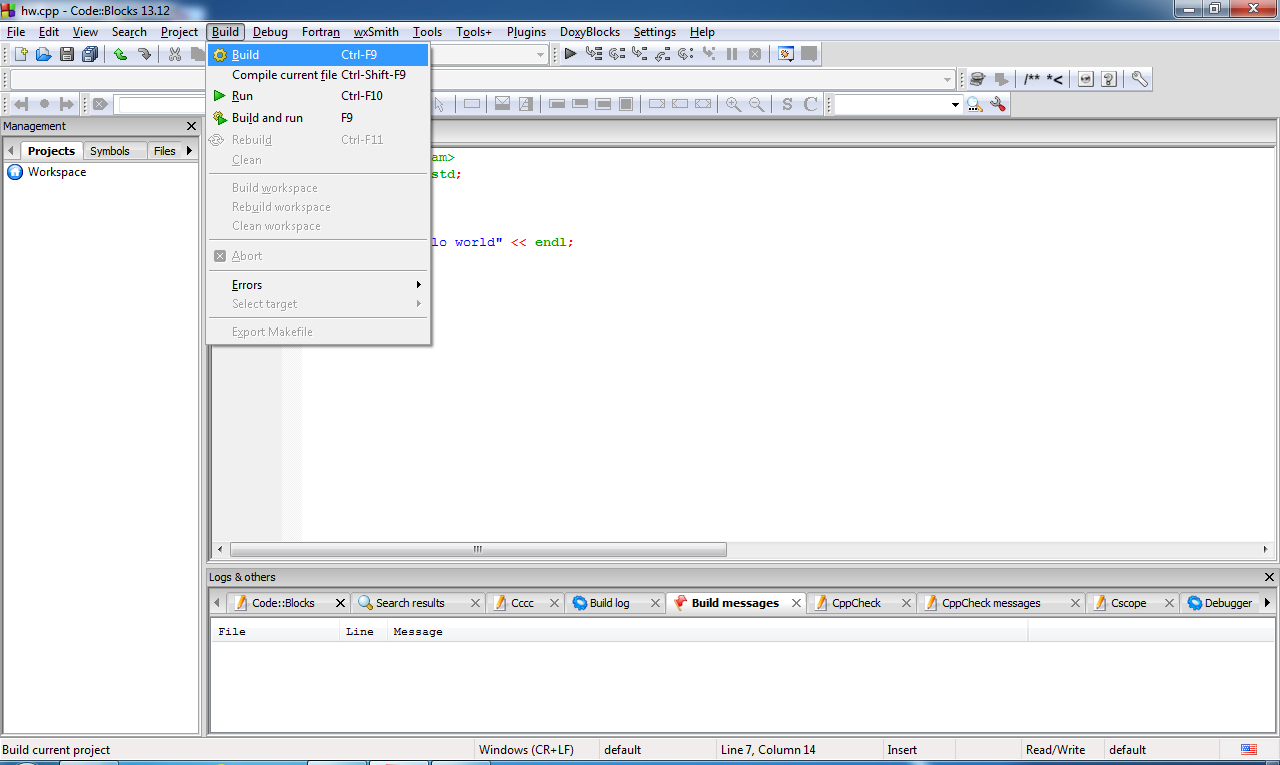Open the build target dropdown
1280x765 pixels.
(541, 54)
